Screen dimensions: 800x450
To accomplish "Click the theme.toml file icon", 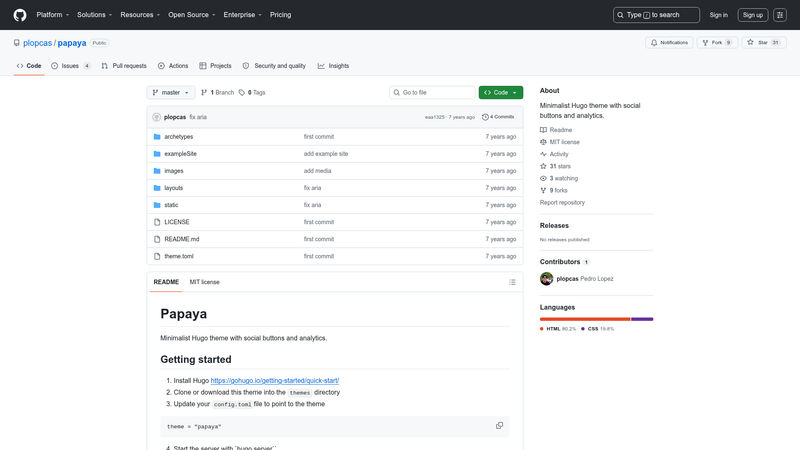I will (x=157, y=256).
